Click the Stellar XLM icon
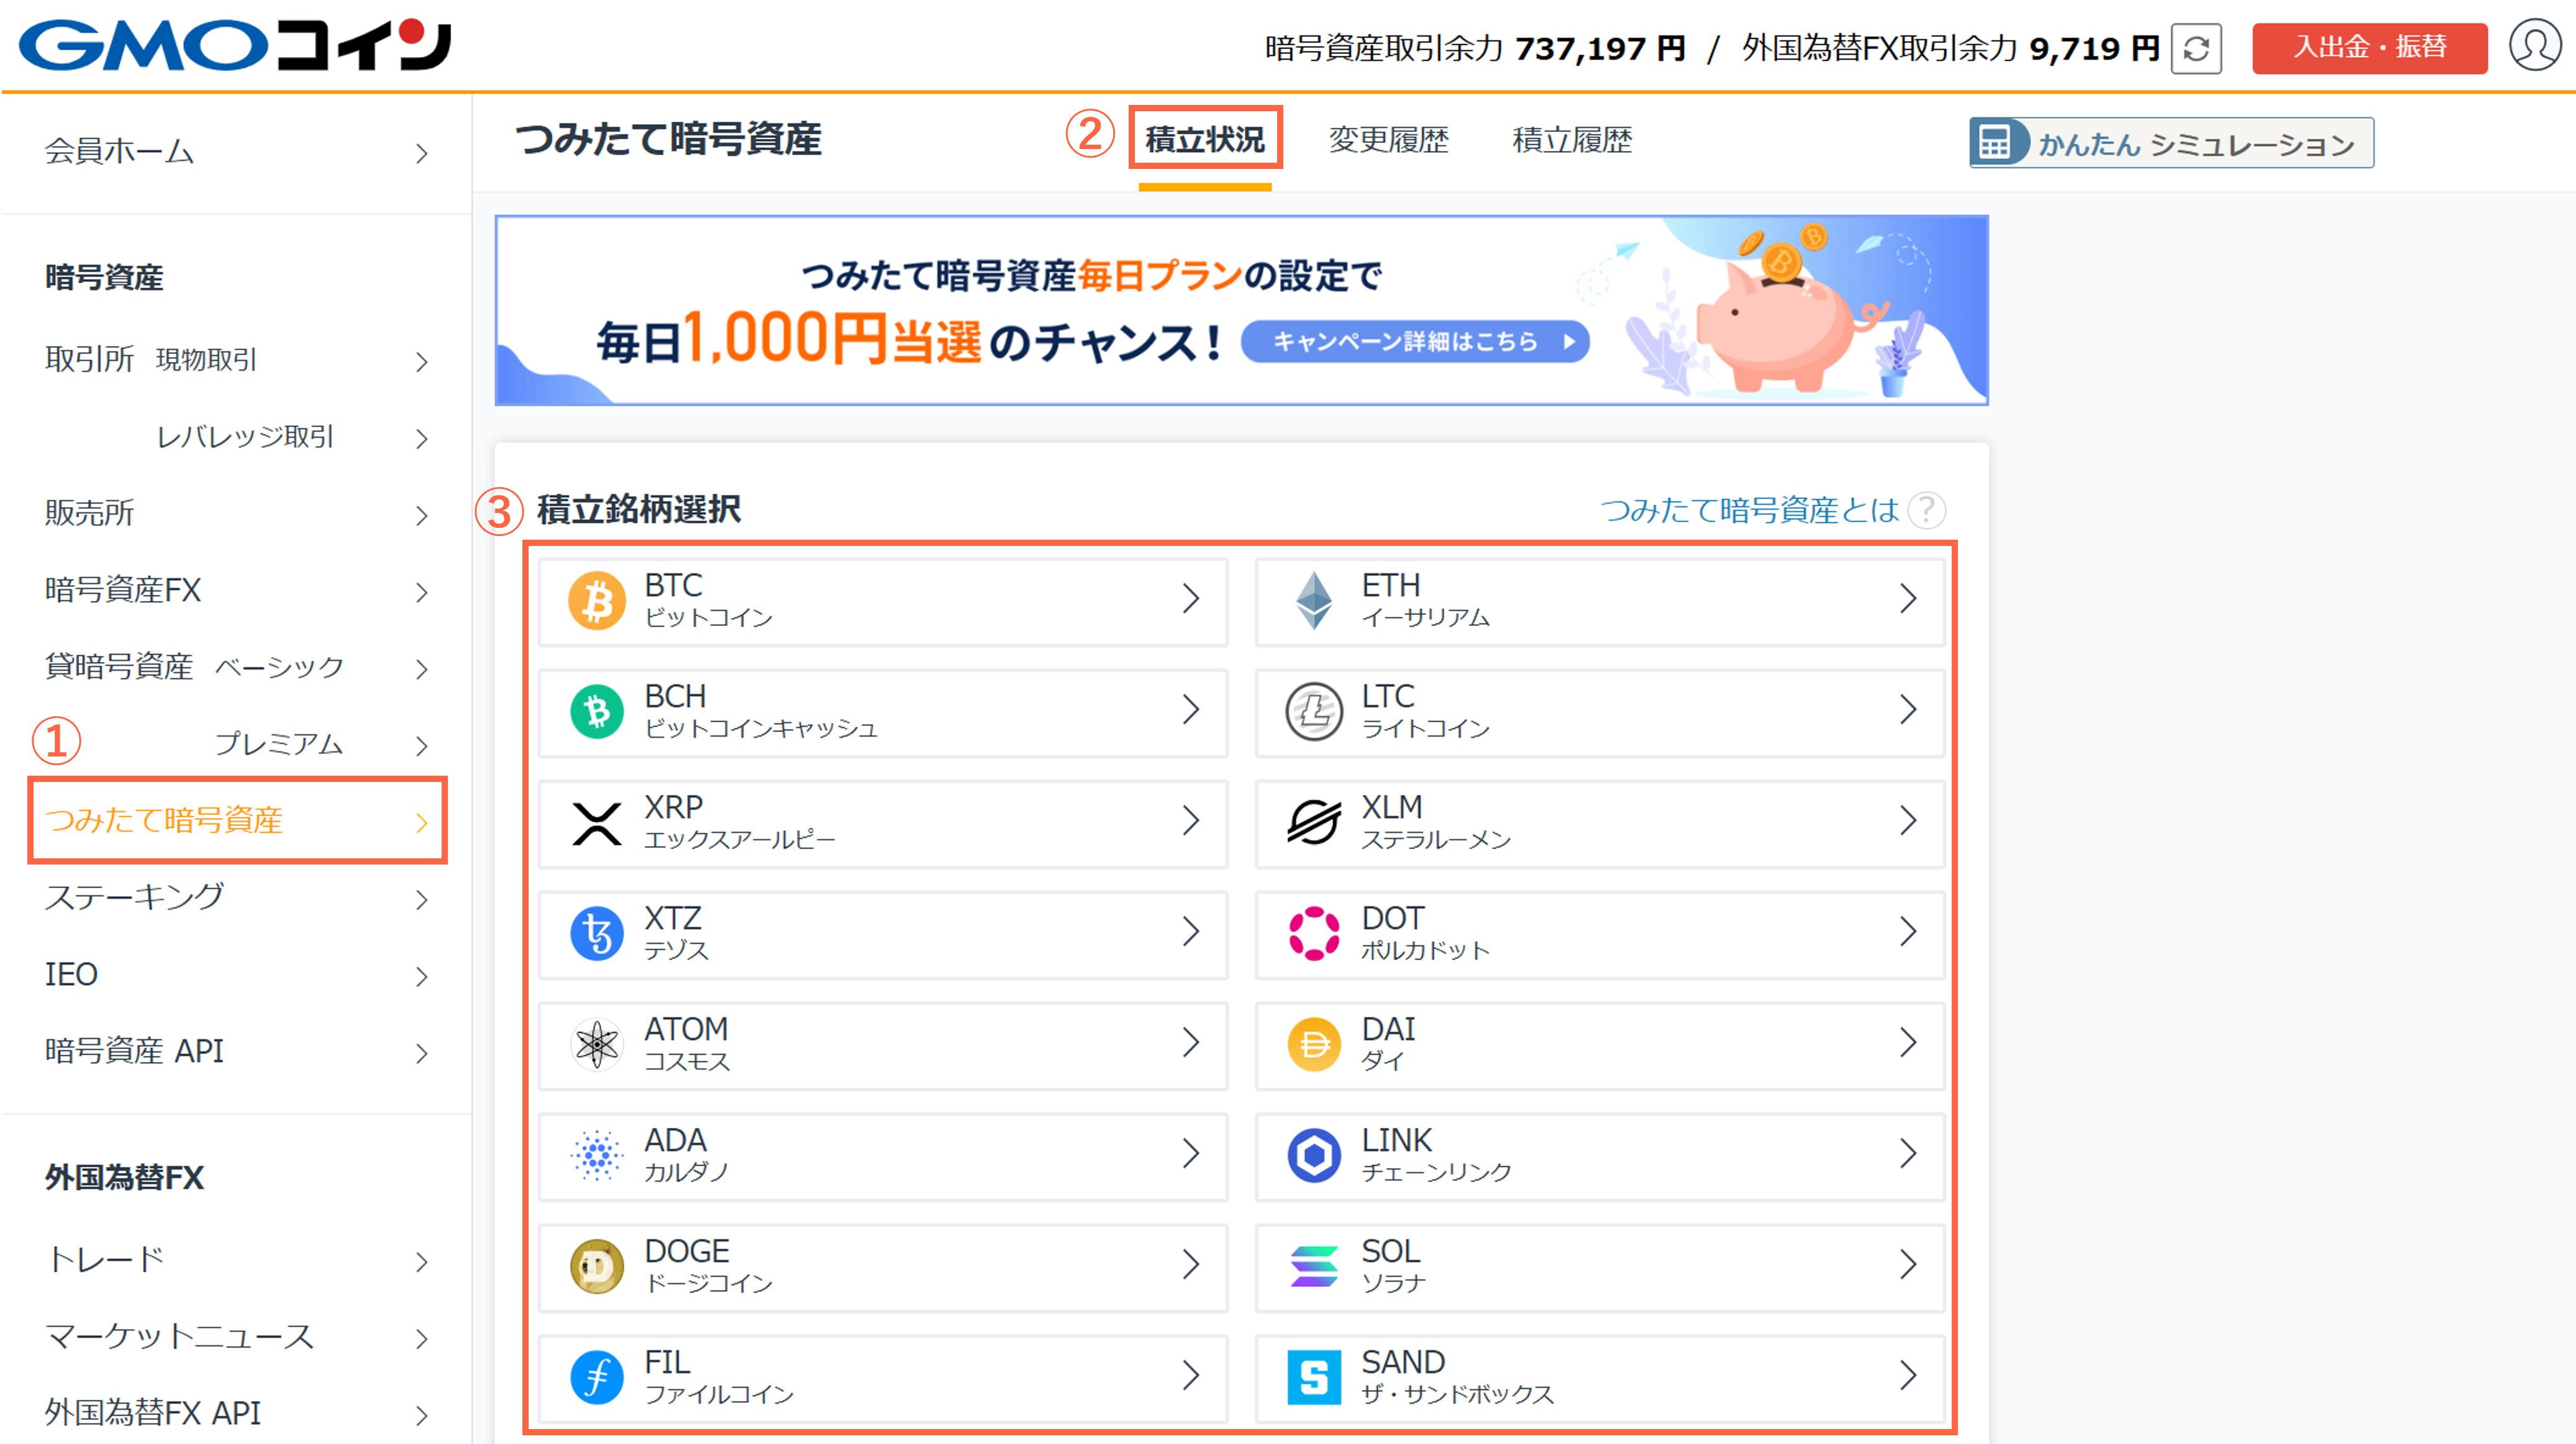The width and height of the screenshot is (2576, 1444). [1314, 822]
